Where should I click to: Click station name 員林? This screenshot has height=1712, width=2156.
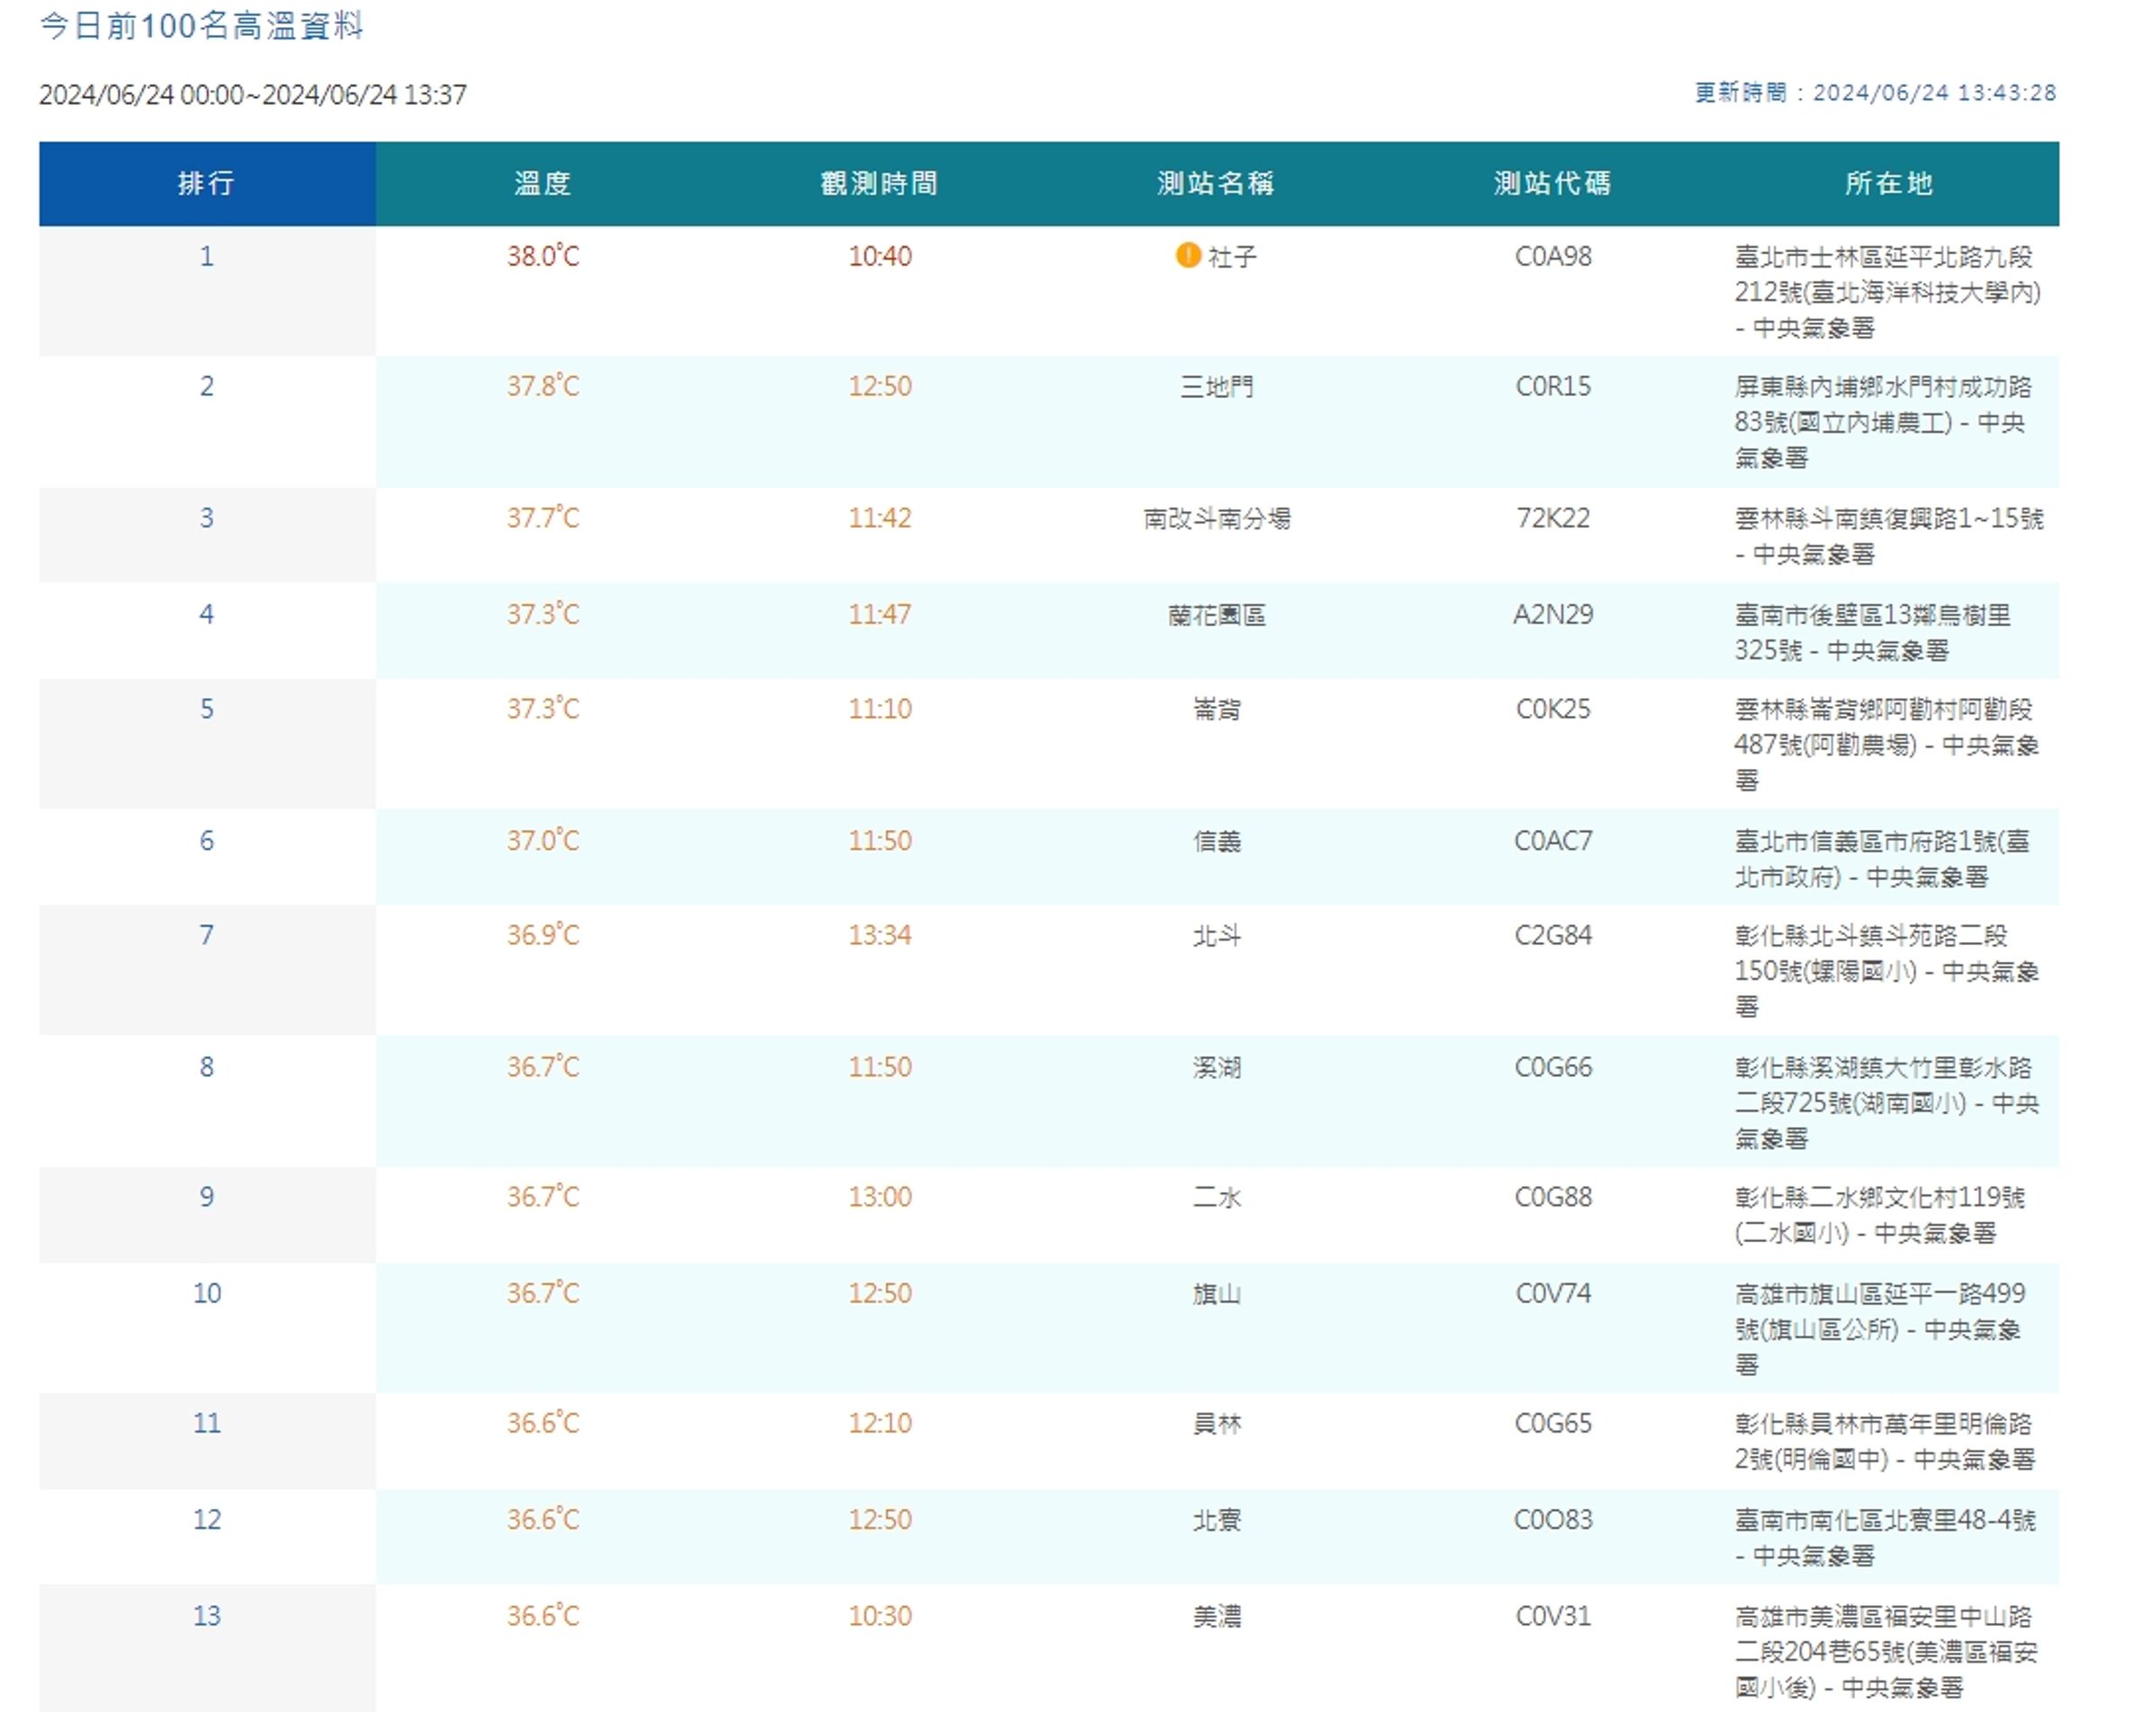(1216, 1423)
